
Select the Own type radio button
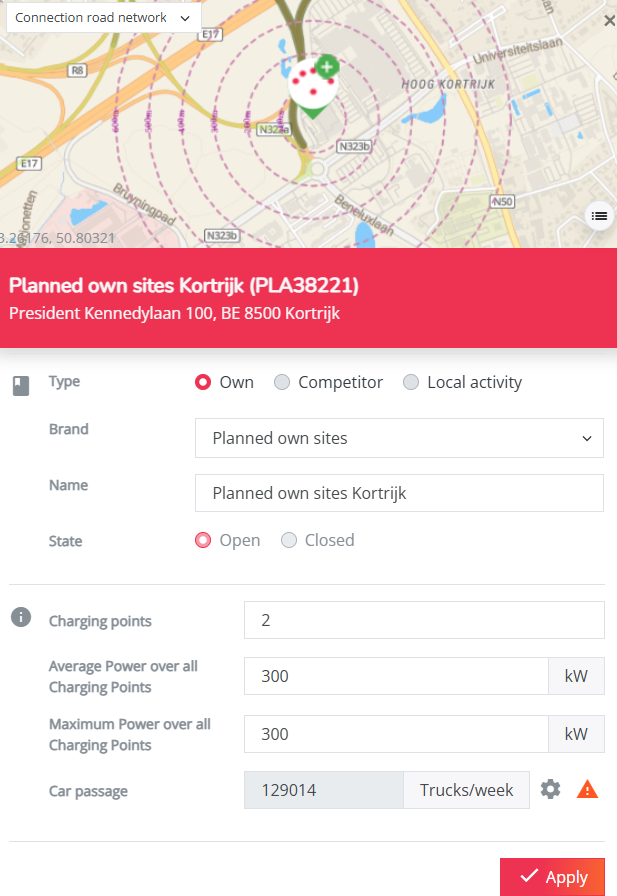click(203, 382)
